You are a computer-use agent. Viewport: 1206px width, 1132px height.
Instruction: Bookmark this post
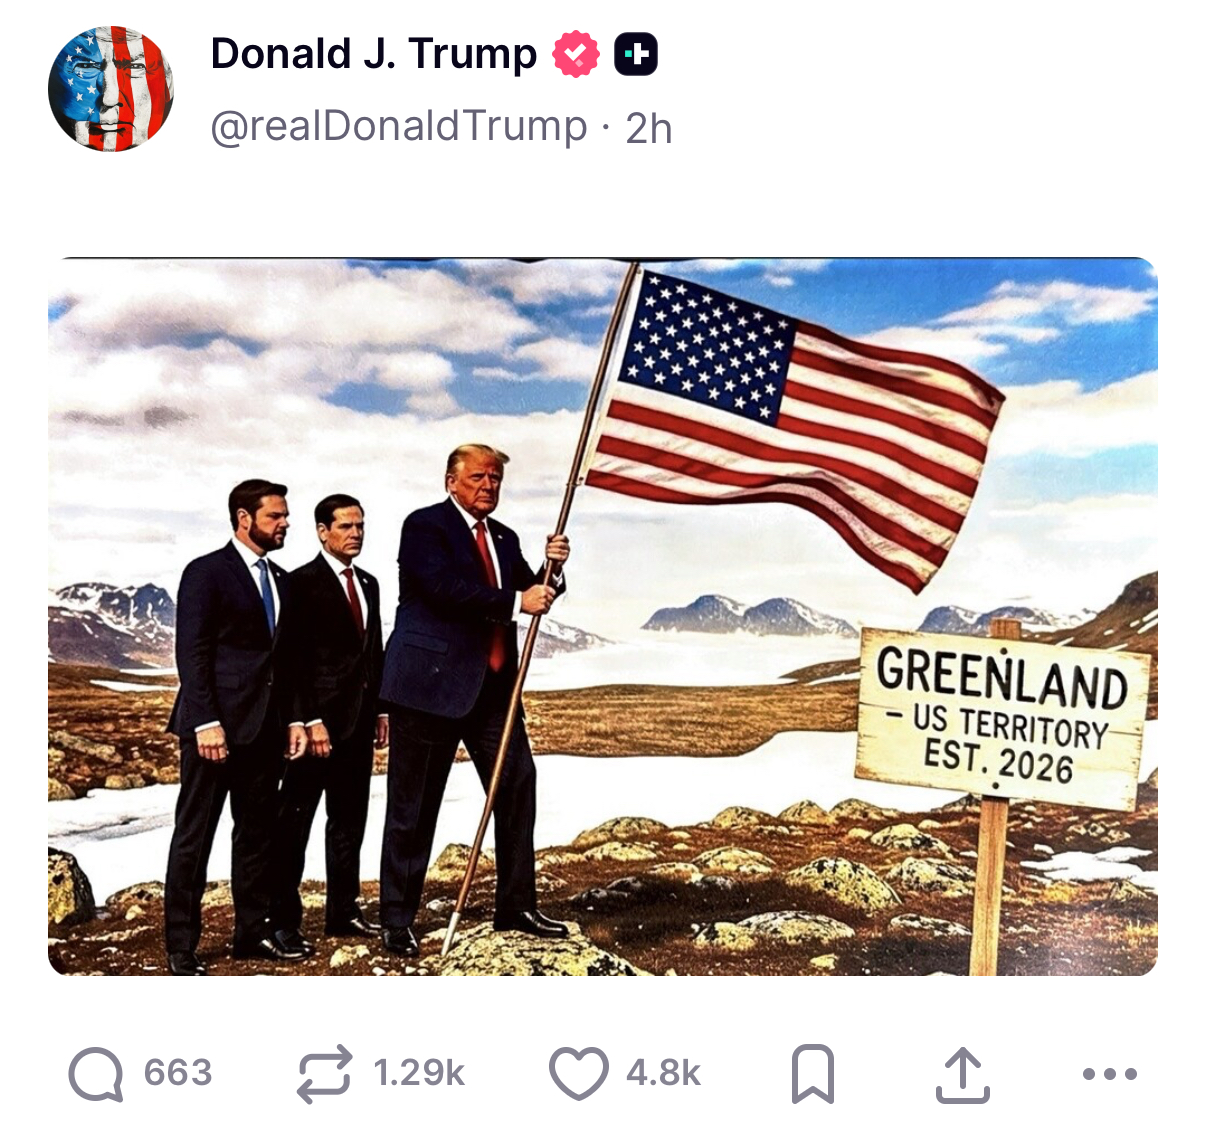click(x=813, y=1074)
